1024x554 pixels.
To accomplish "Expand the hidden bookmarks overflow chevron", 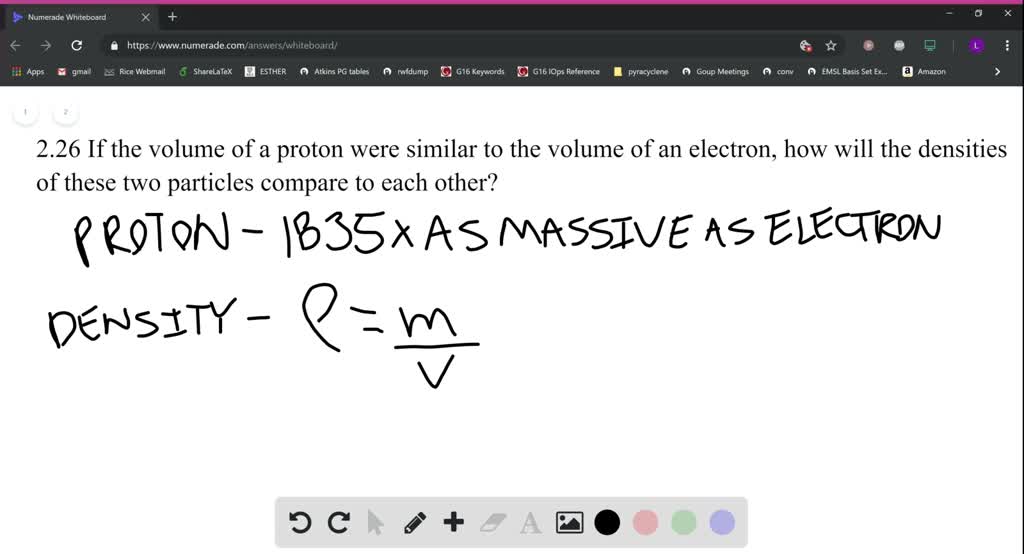I will [x=997, y=72].
